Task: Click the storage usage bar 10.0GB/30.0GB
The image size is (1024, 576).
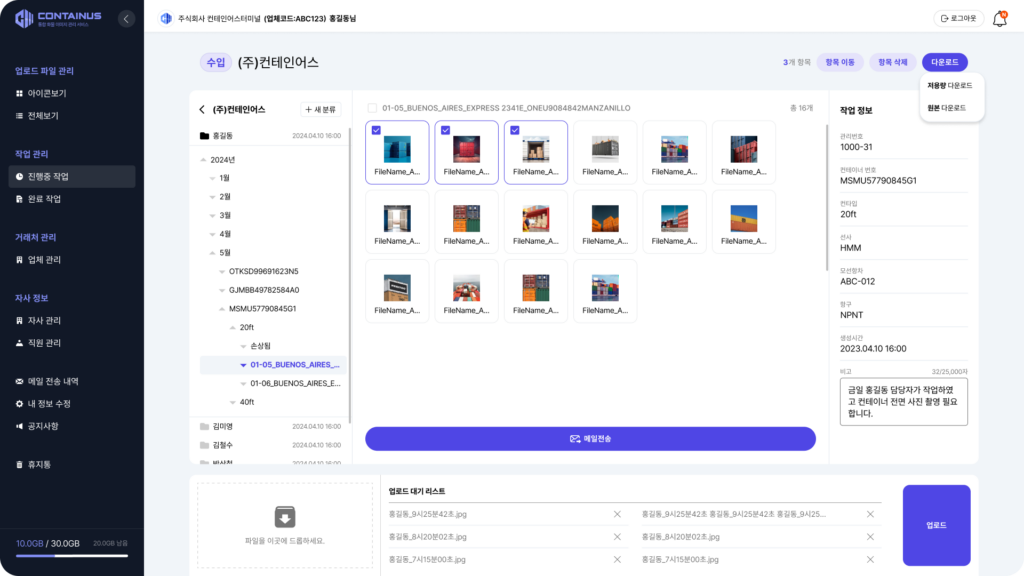Action: (71, 556)
